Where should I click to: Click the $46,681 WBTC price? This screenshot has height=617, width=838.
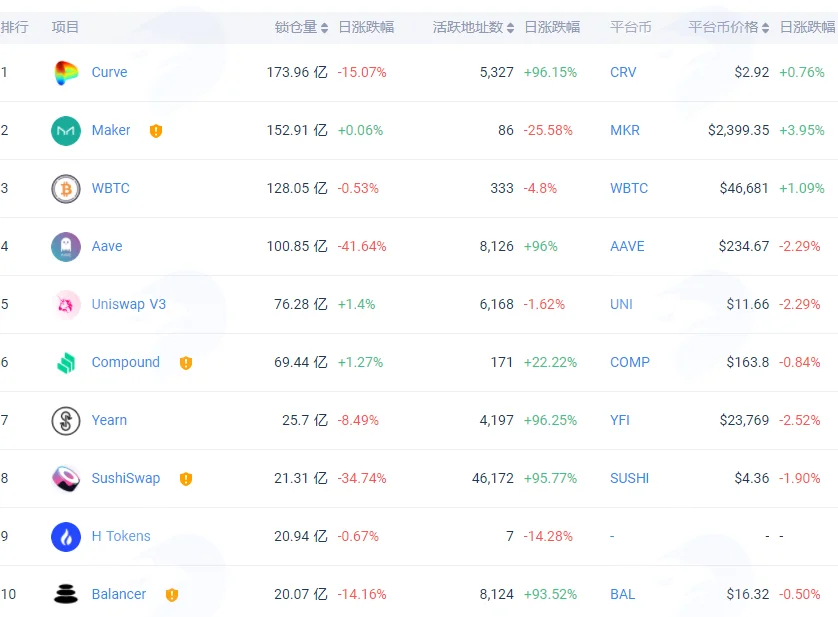[744, 188]
